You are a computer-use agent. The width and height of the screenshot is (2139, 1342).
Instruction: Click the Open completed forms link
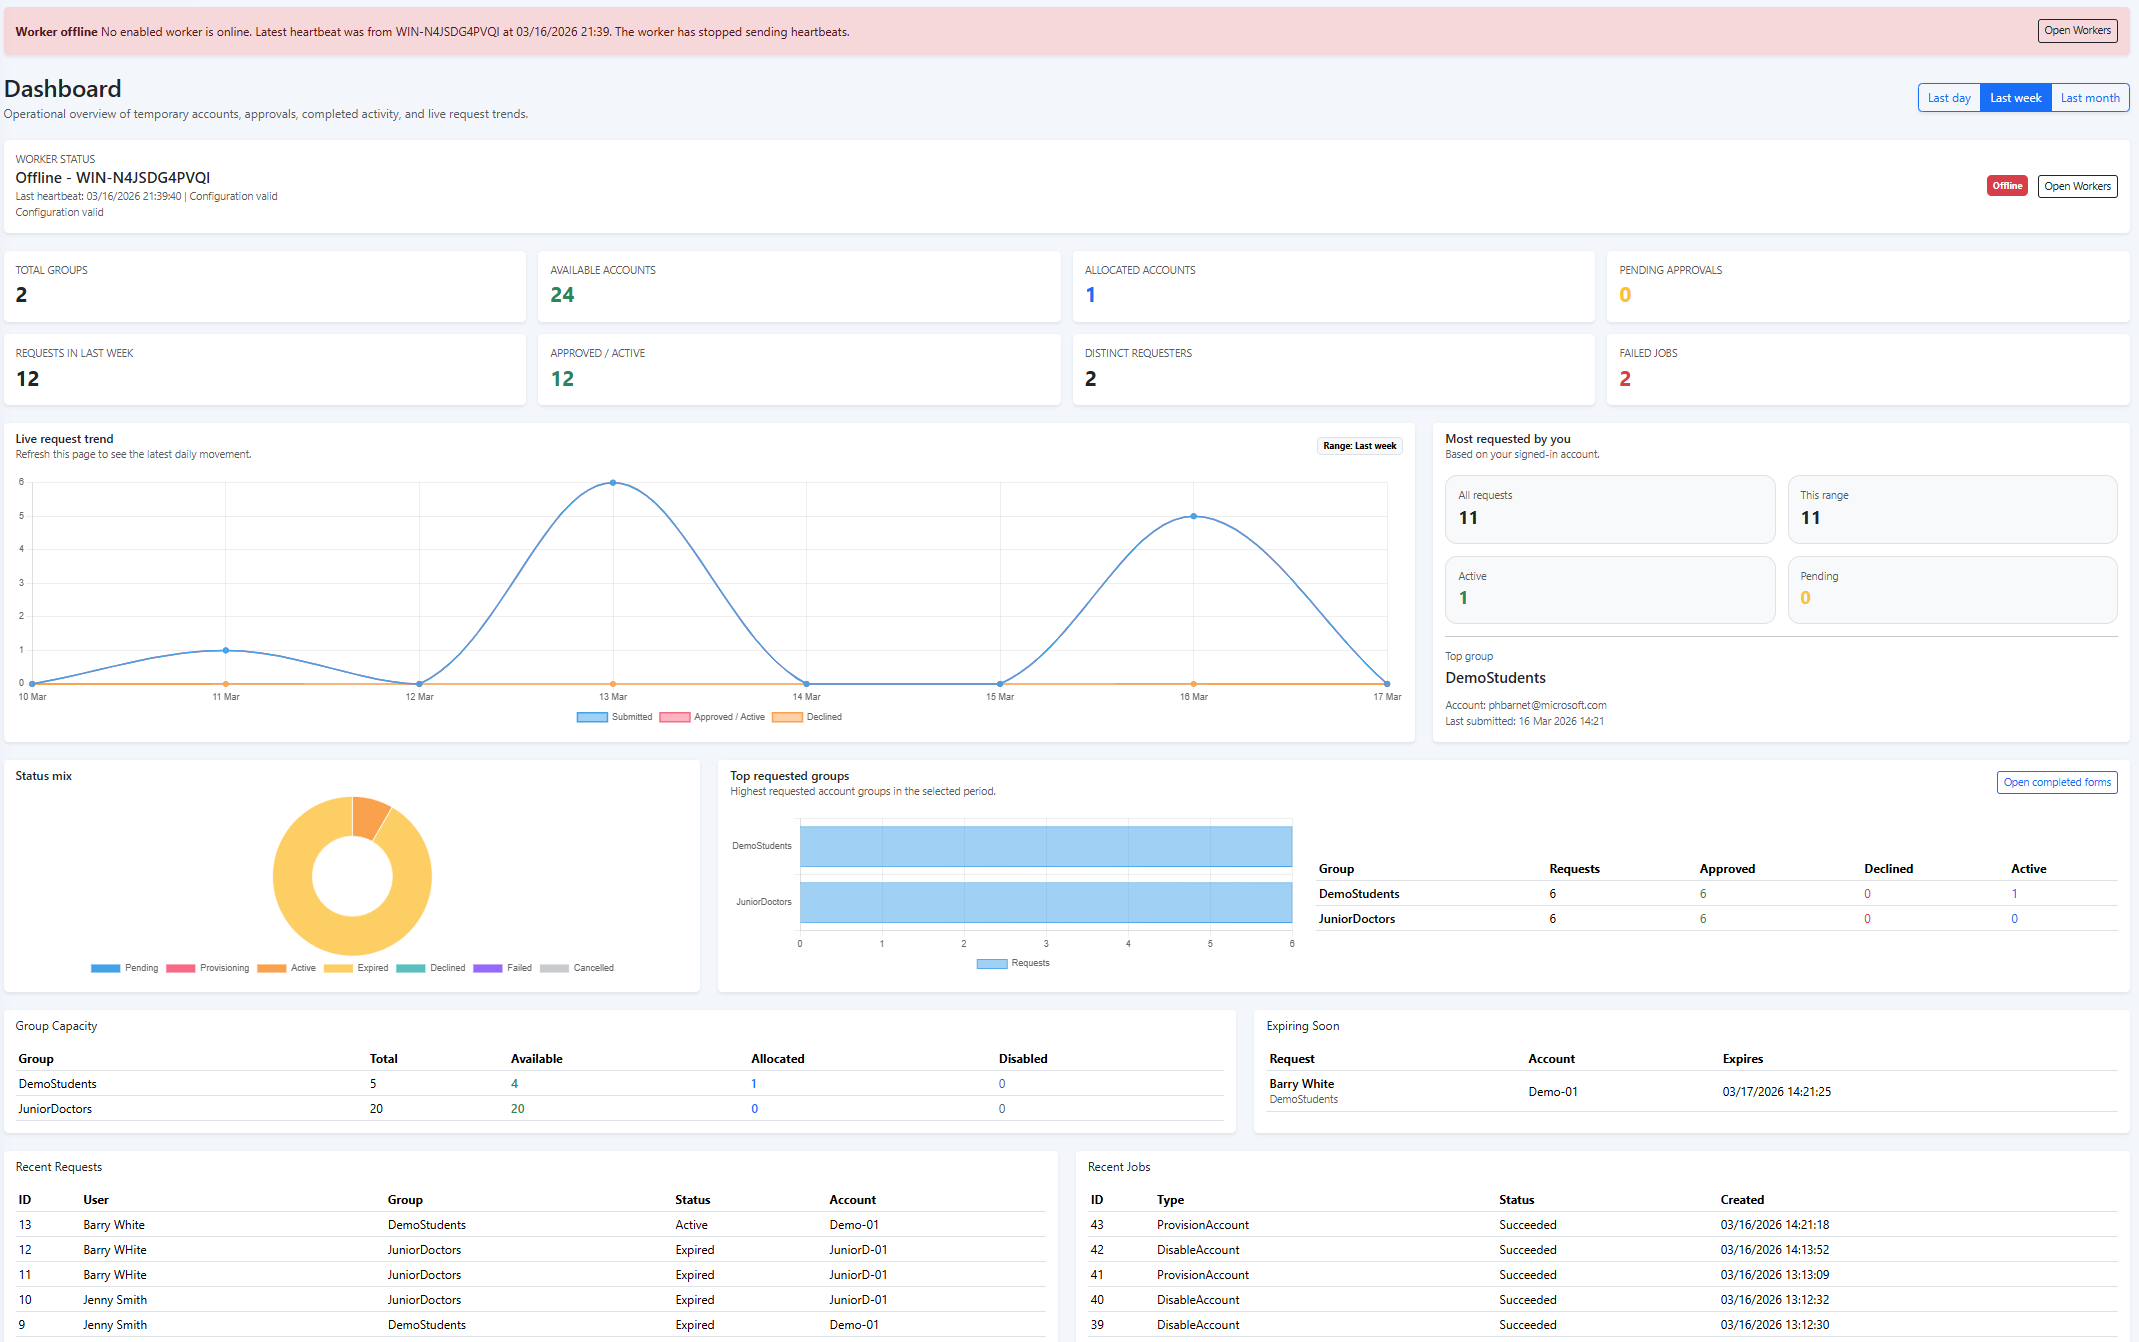[x=2056, y=782]
